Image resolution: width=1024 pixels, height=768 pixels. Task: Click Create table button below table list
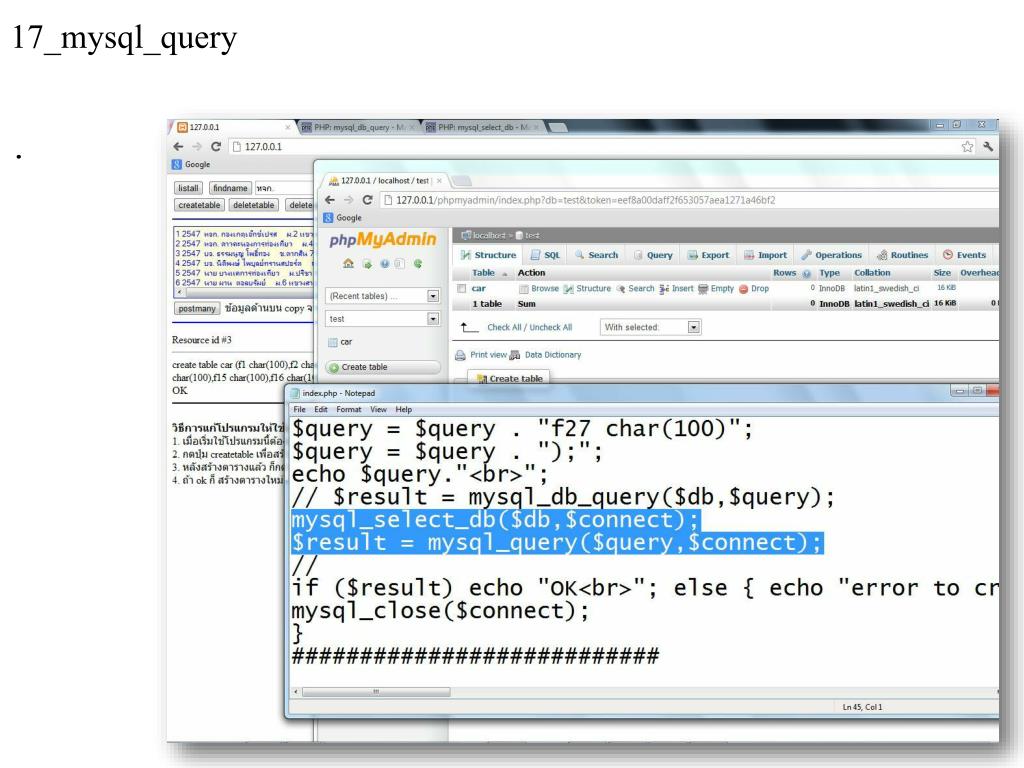point(509,378)
